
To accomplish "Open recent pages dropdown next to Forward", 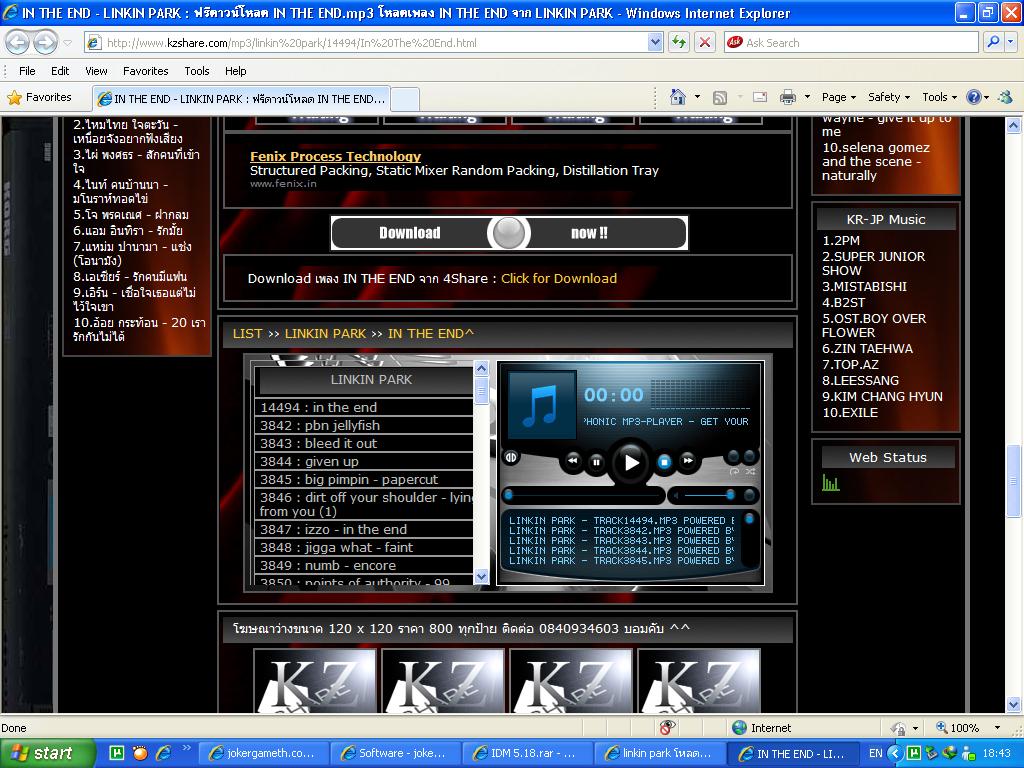I will (x=67, y=43).
